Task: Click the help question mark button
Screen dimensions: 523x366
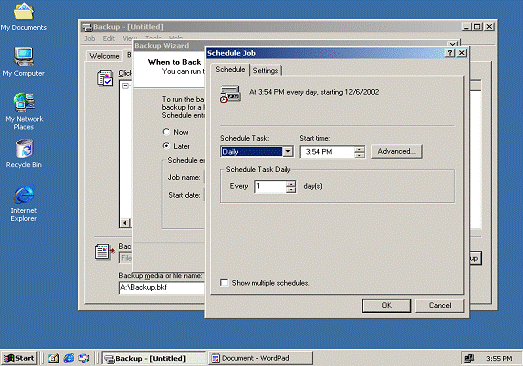Action: tap(450, 53)
